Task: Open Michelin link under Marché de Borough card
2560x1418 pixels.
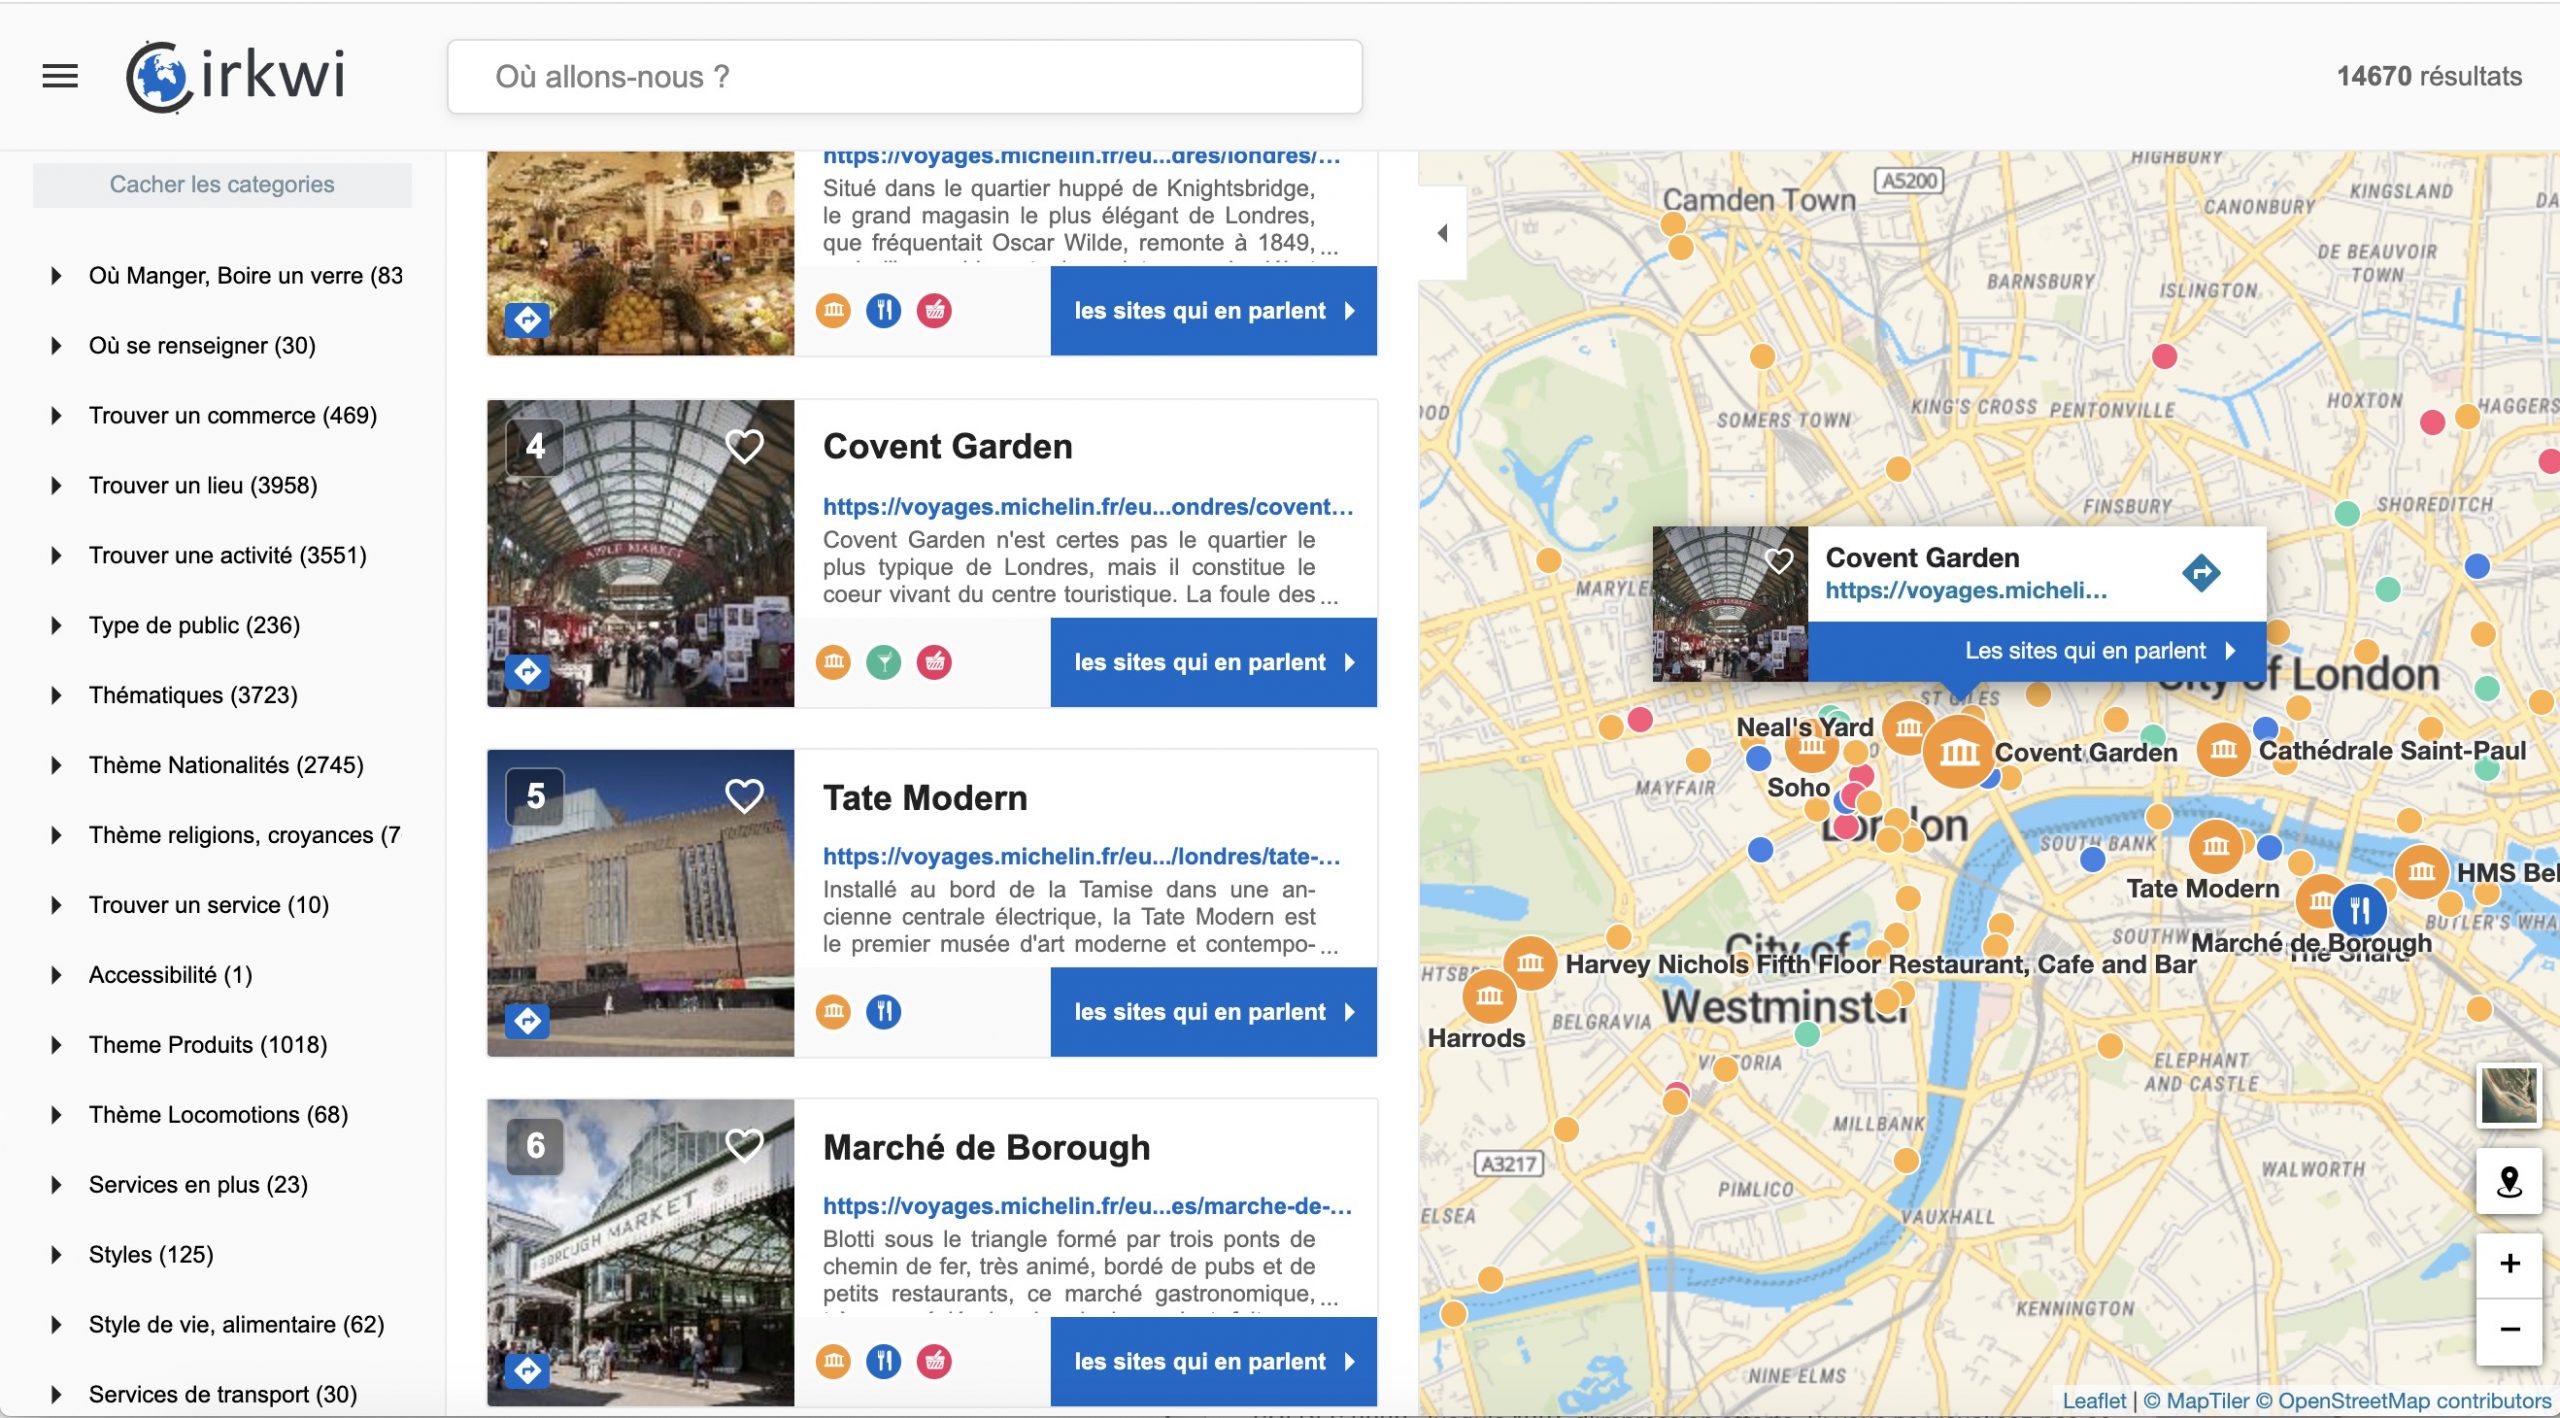Action: coord(1087,1207)
